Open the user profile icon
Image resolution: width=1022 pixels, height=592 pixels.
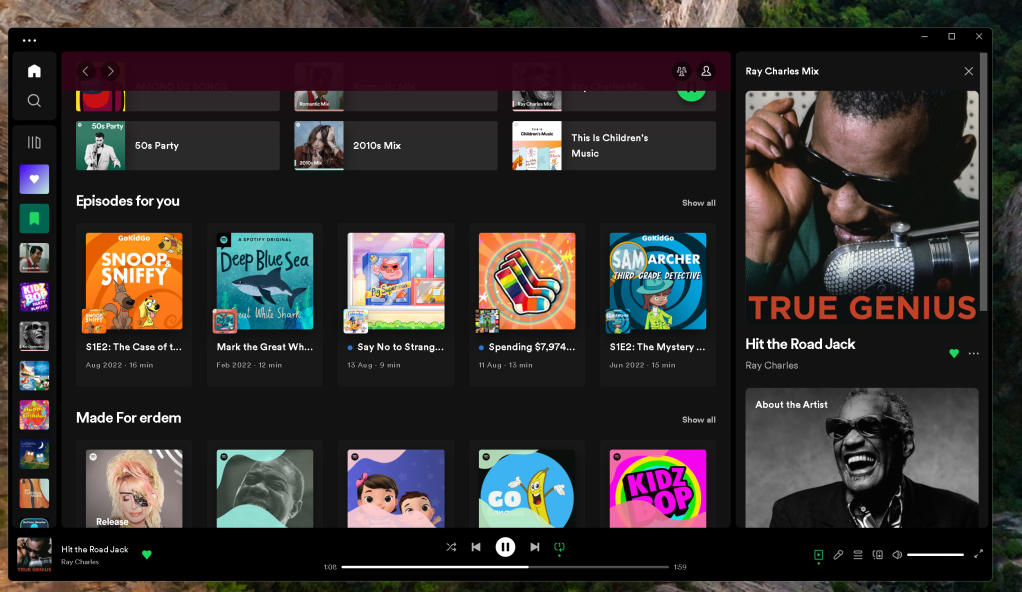pos(706,71)
